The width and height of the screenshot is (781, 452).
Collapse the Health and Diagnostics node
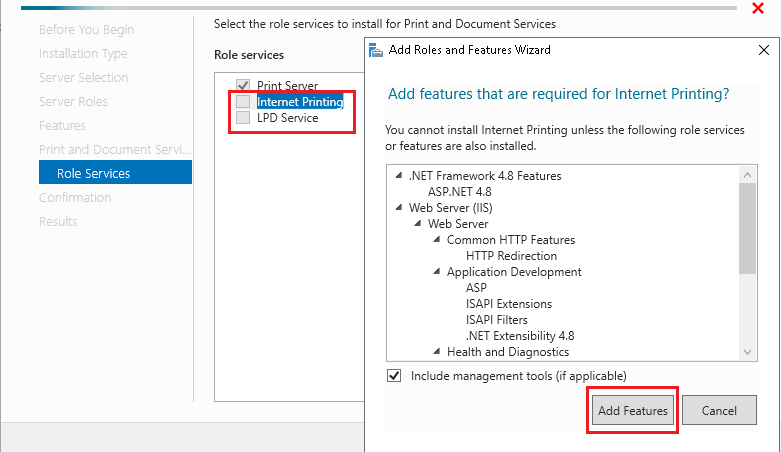[x=437, y=351]
